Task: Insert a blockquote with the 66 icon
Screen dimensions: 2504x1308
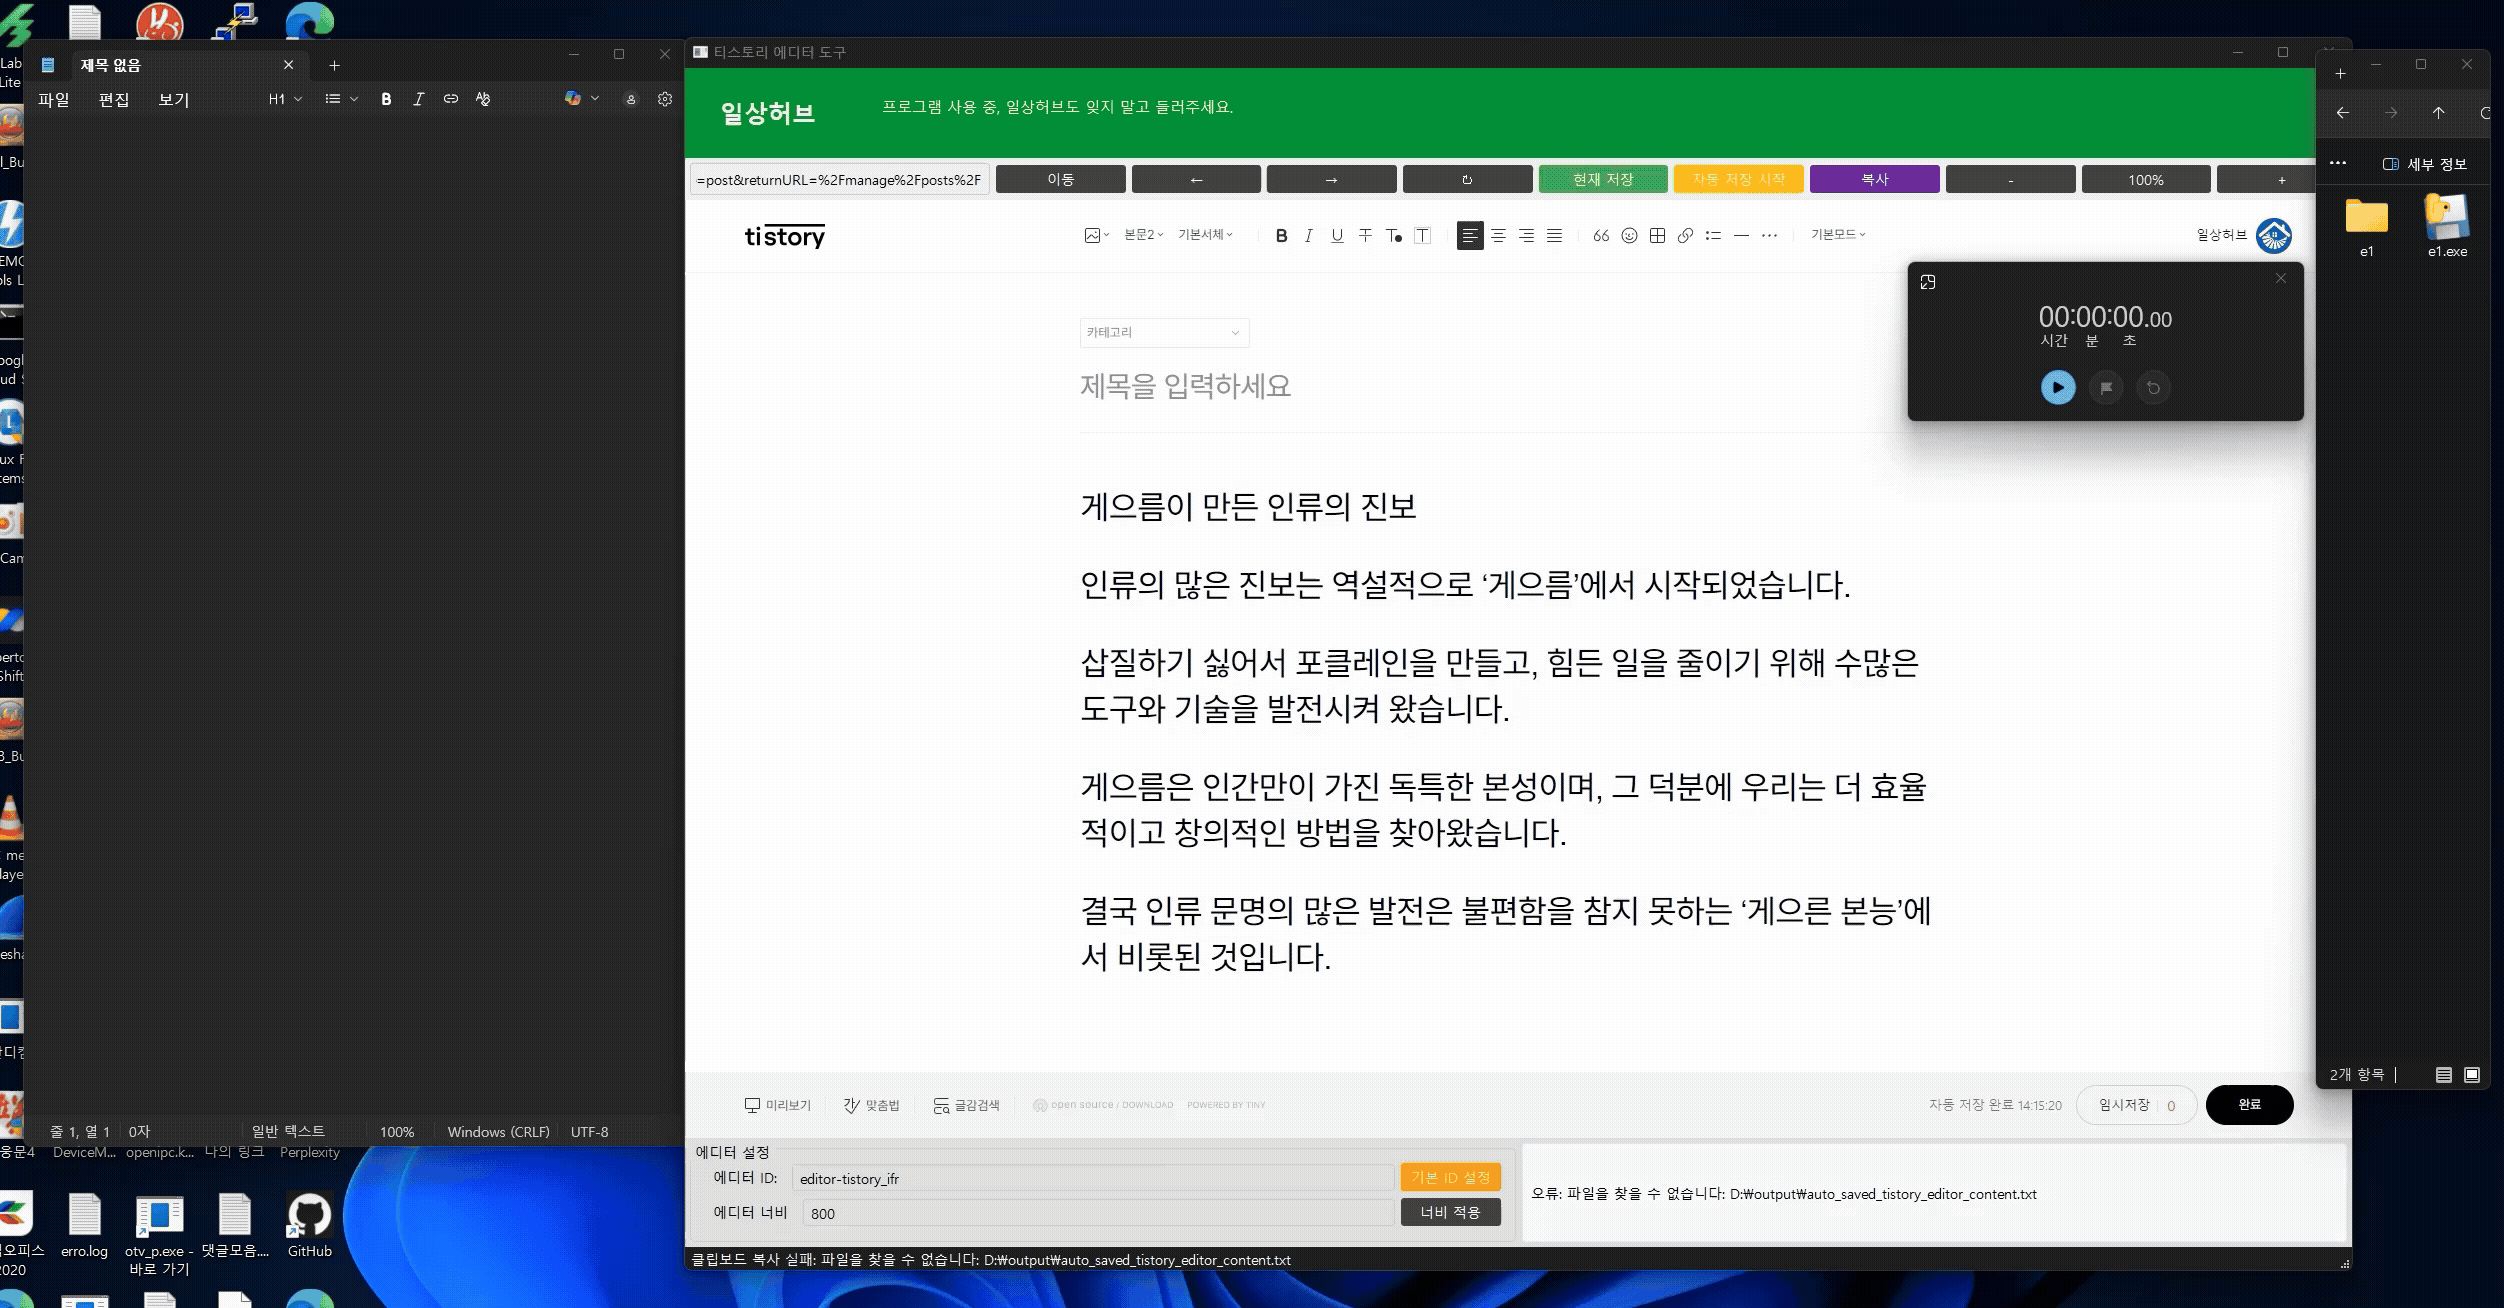Action: 1601,236
